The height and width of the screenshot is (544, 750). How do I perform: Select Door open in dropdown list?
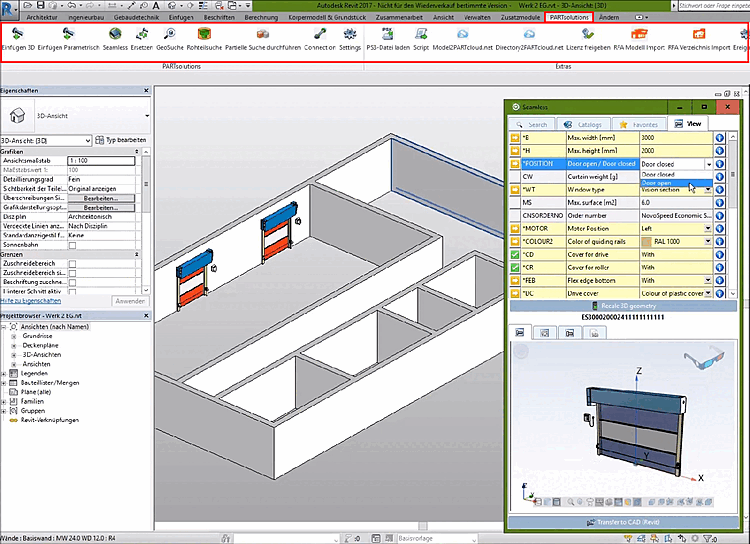click(676, 183)
